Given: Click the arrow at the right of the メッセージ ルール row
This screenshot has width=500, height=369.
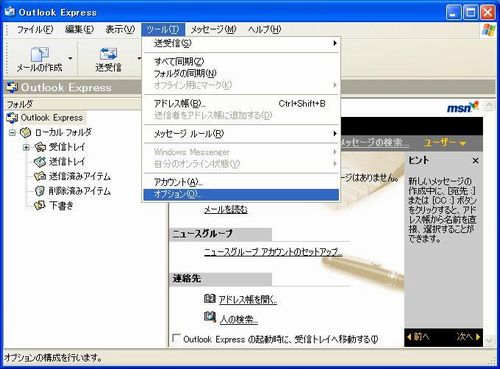Looking at the screenshot, I should click(x=335, y=134).
